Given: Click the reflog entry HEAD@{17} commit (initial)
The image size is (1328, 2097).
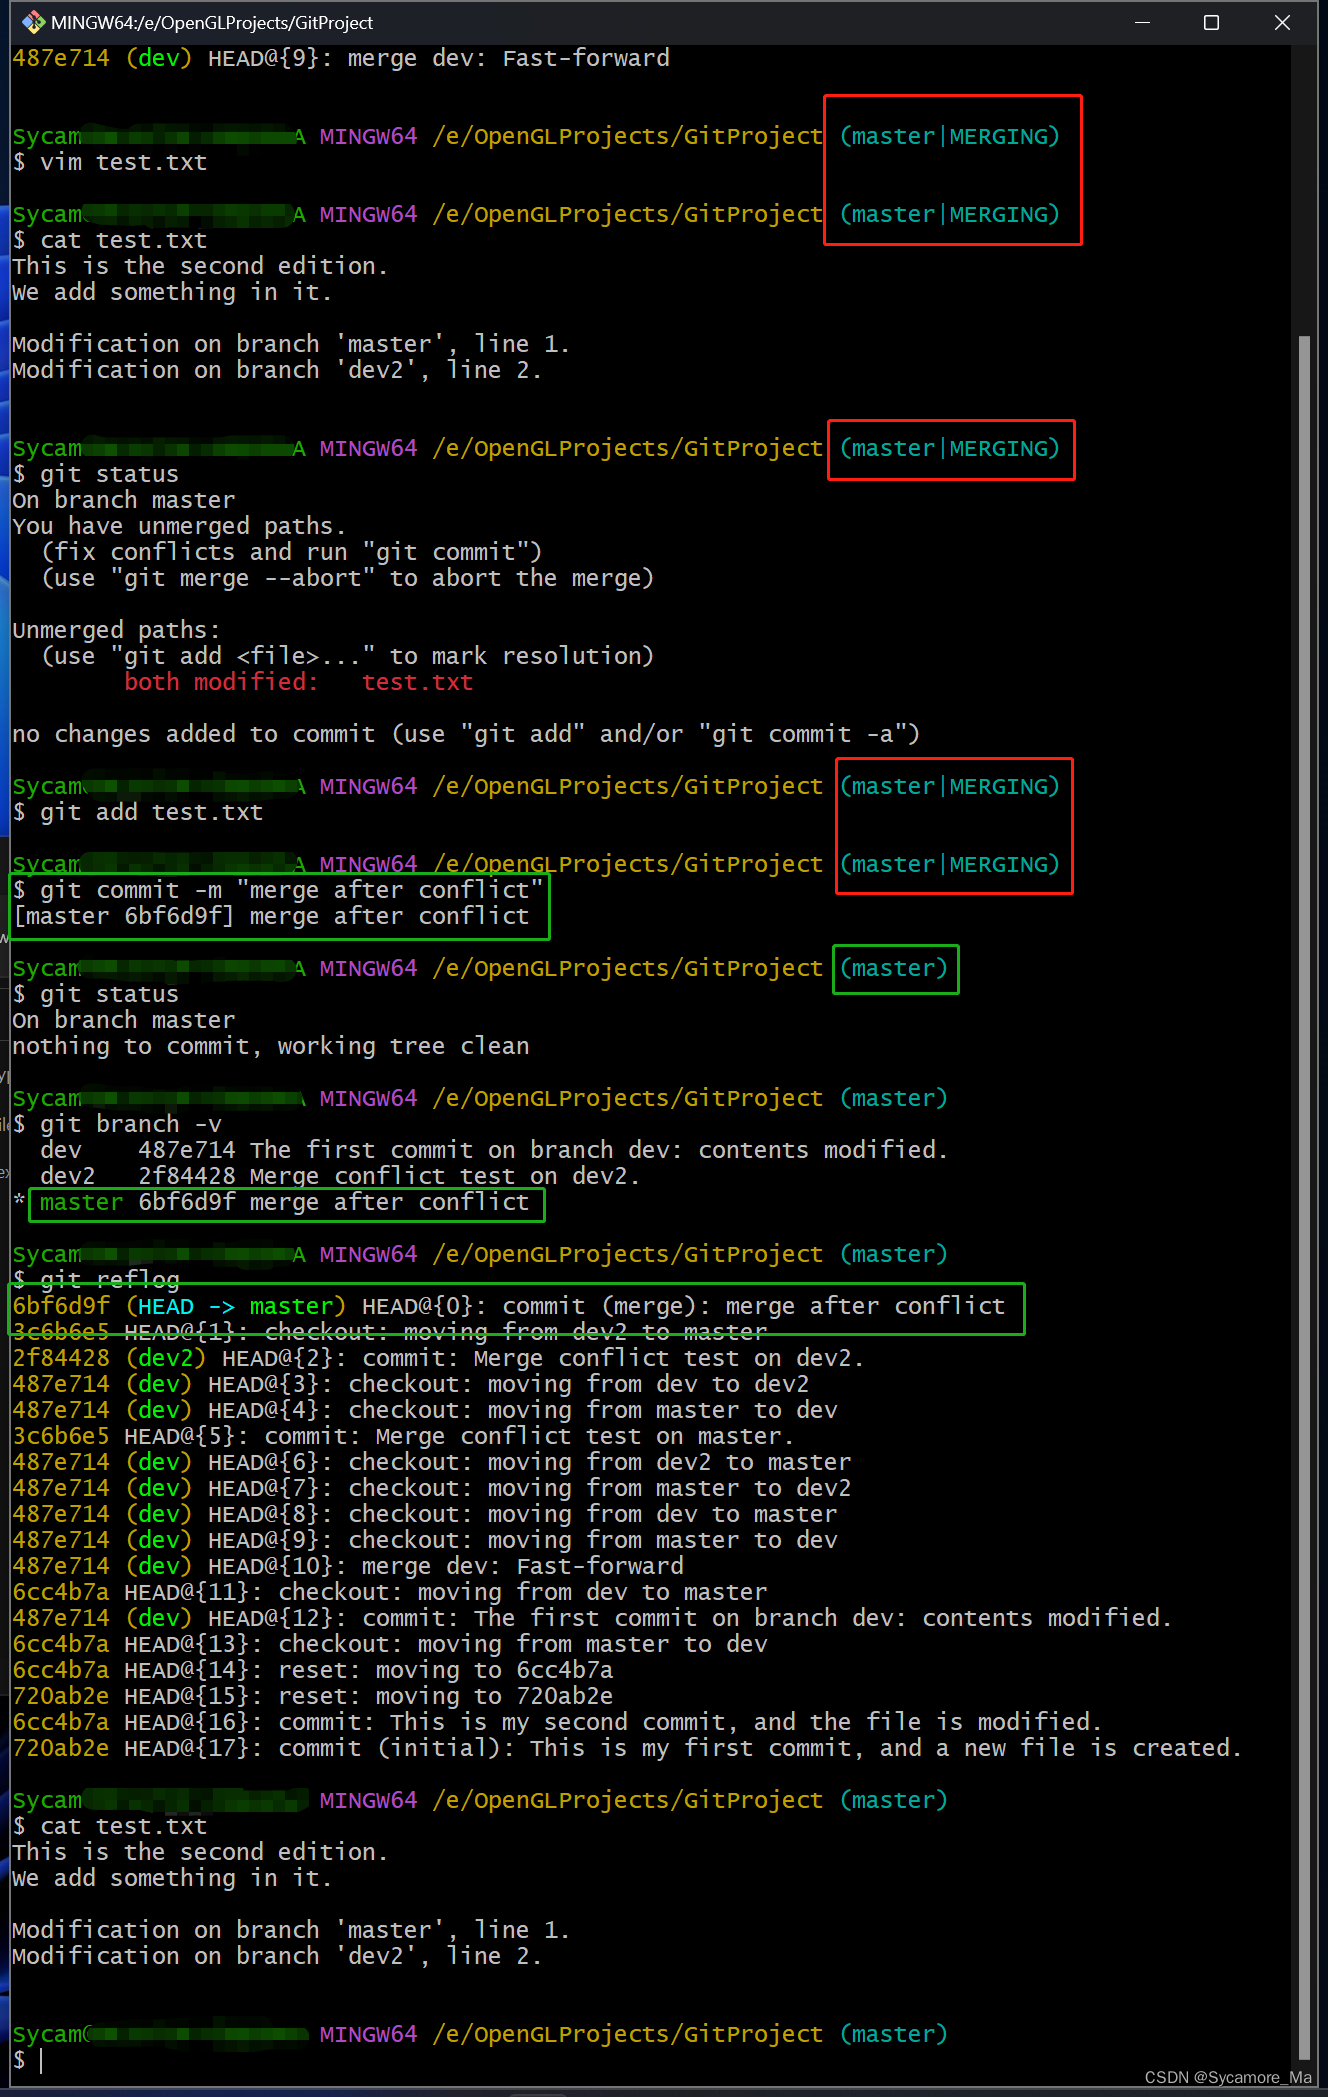Looking at the screenshot, I should [x=627, y=1748].
